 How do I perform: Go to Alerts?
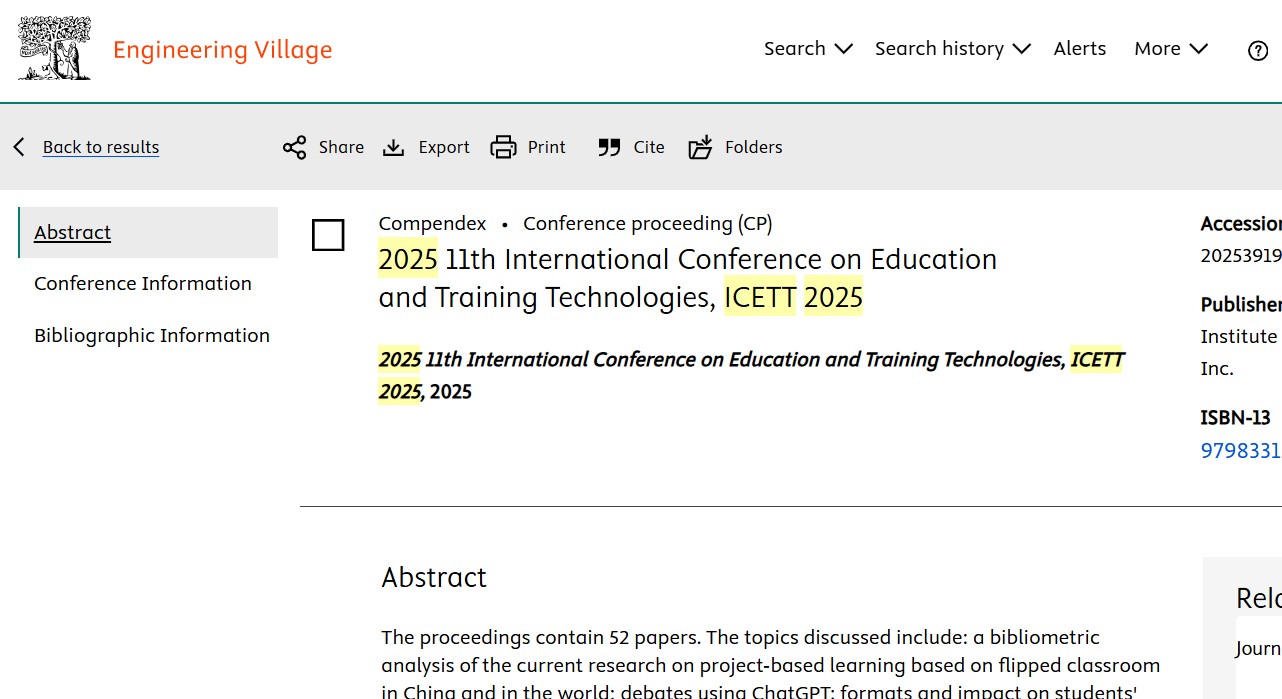[1079, 48]
